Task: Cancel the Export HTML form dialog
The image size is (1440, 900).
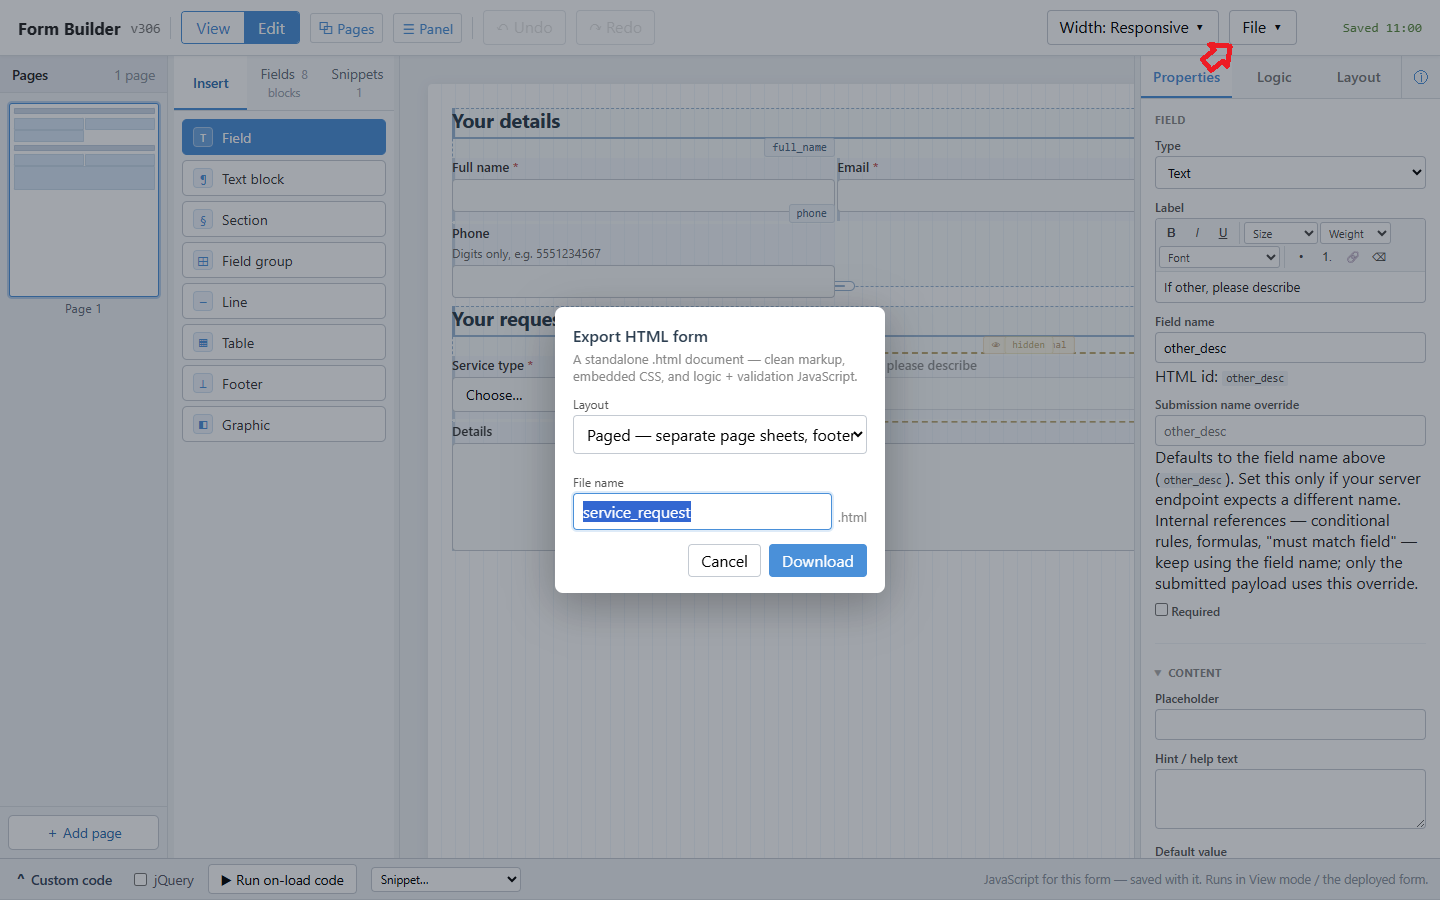Action: 724,561
